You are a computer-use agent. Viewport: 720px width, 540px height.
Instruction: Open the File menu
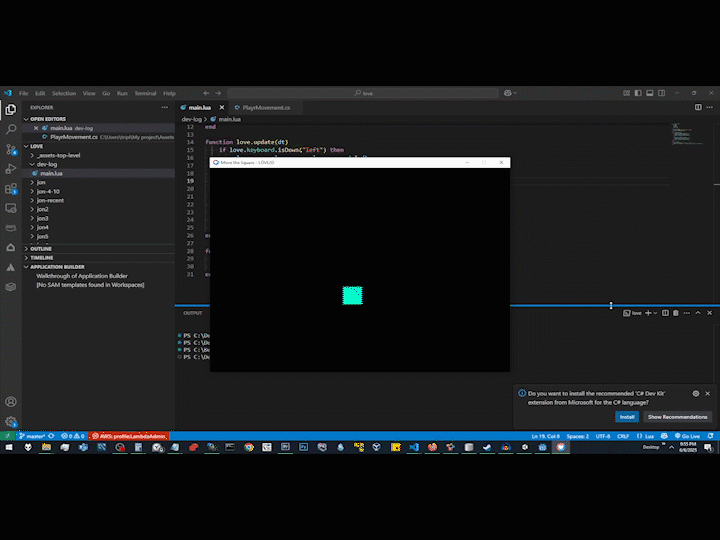(x=23, y=93)
